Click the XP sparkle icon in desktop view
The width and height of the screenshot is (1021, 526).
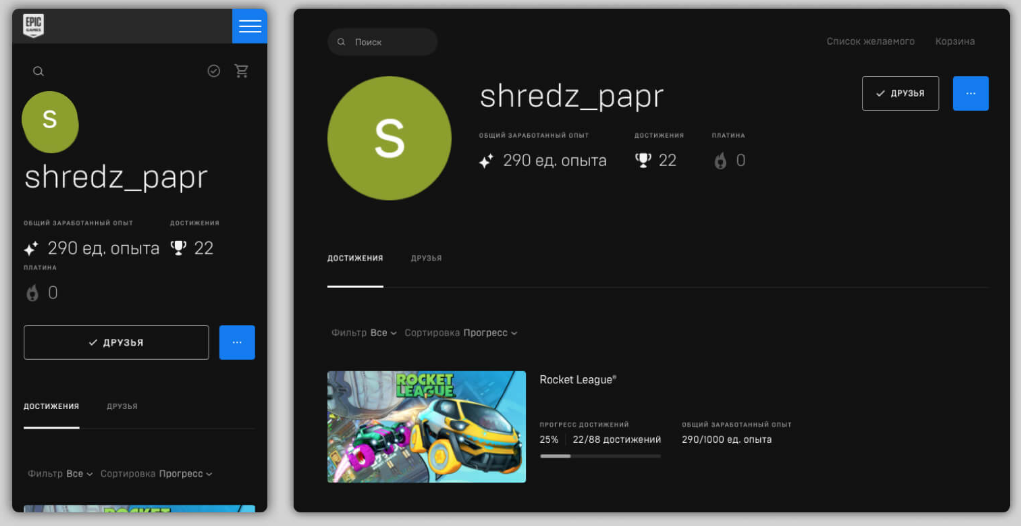pyautogui.click(x=486, y=161)
